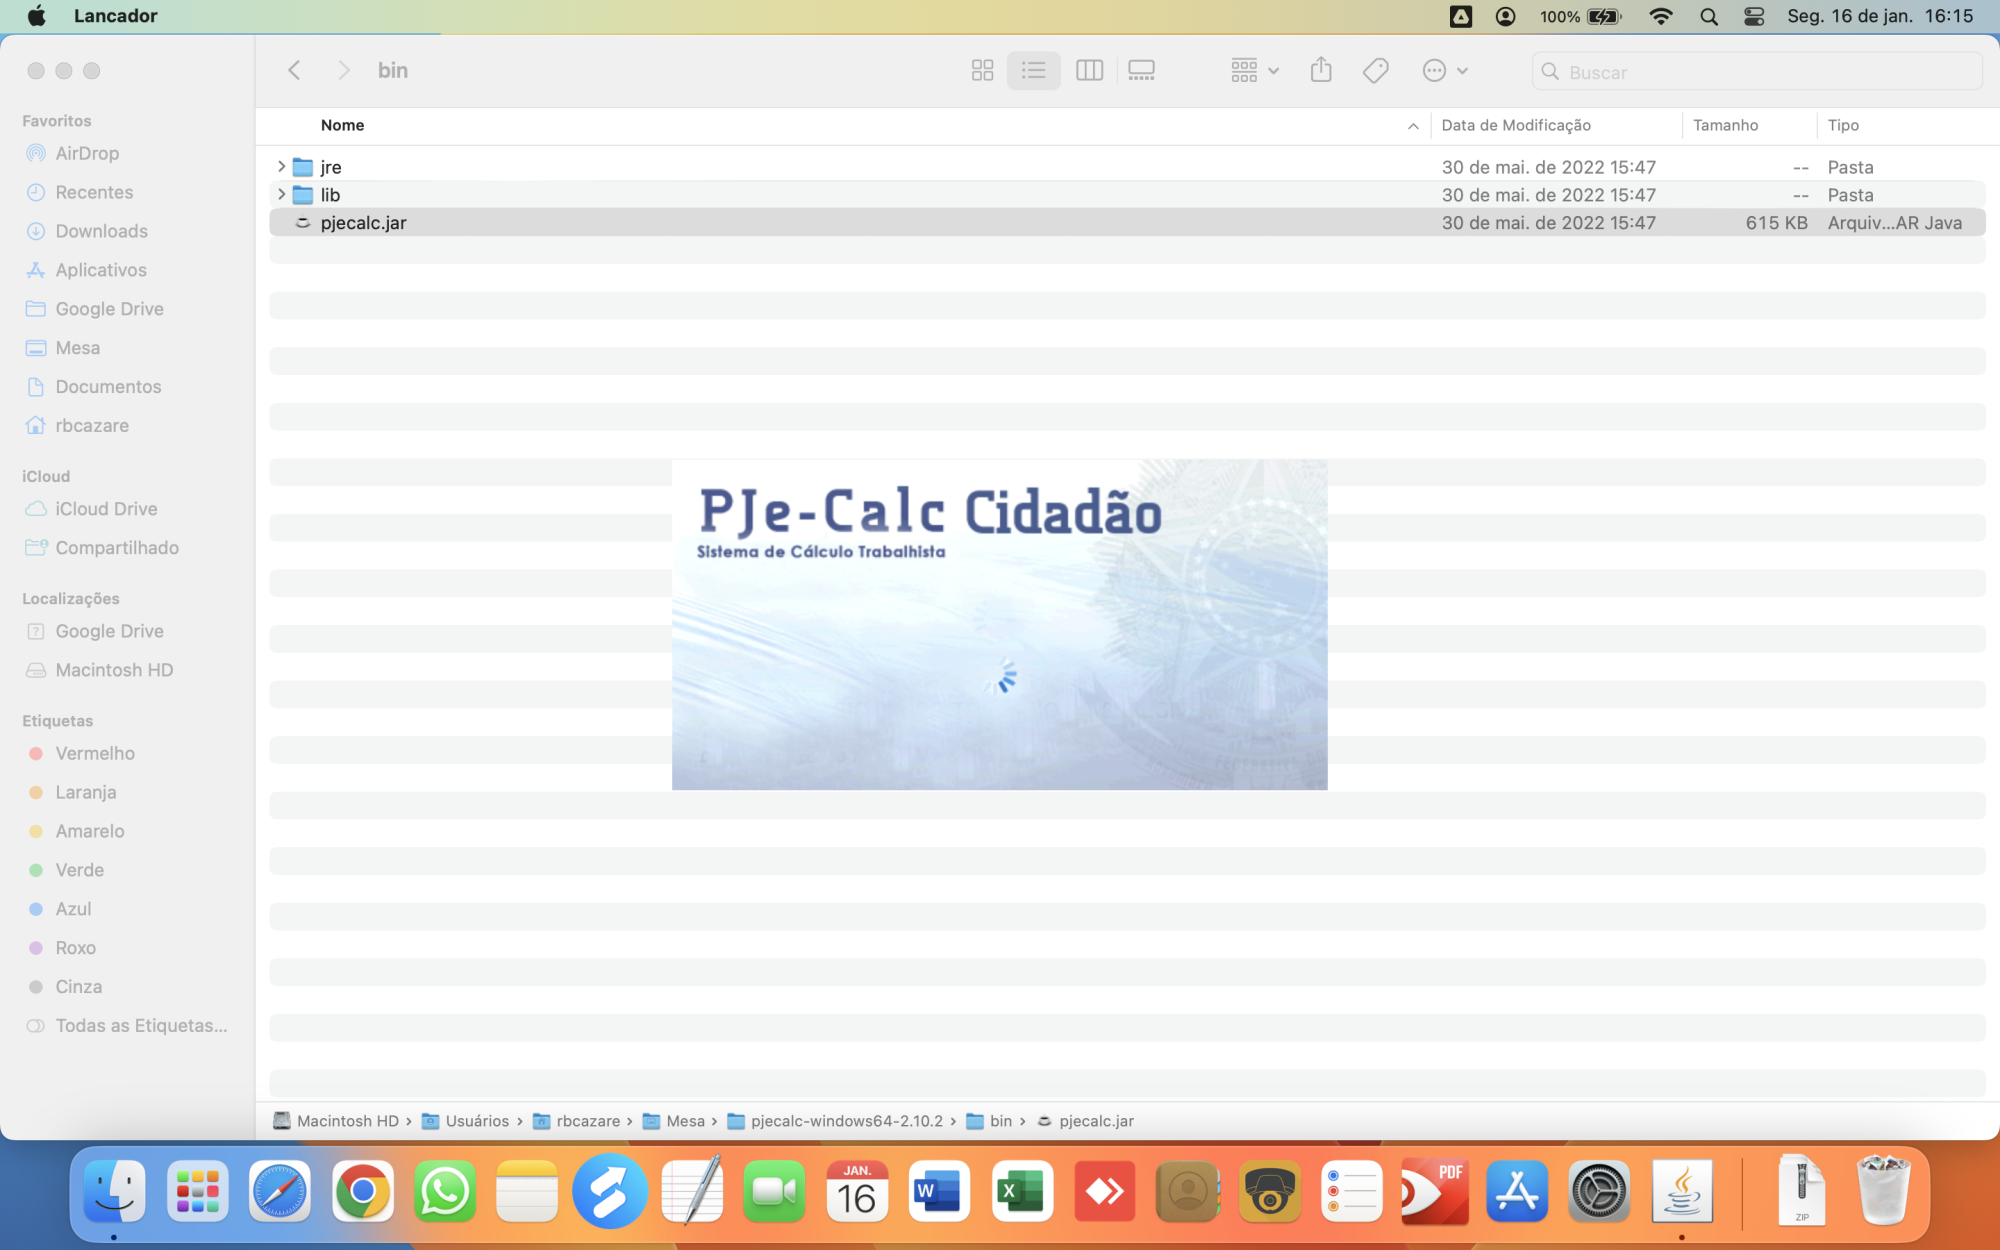Select the Vermelho red tag
This screenshot has width=2000, height=1250.
coord(95,753)
